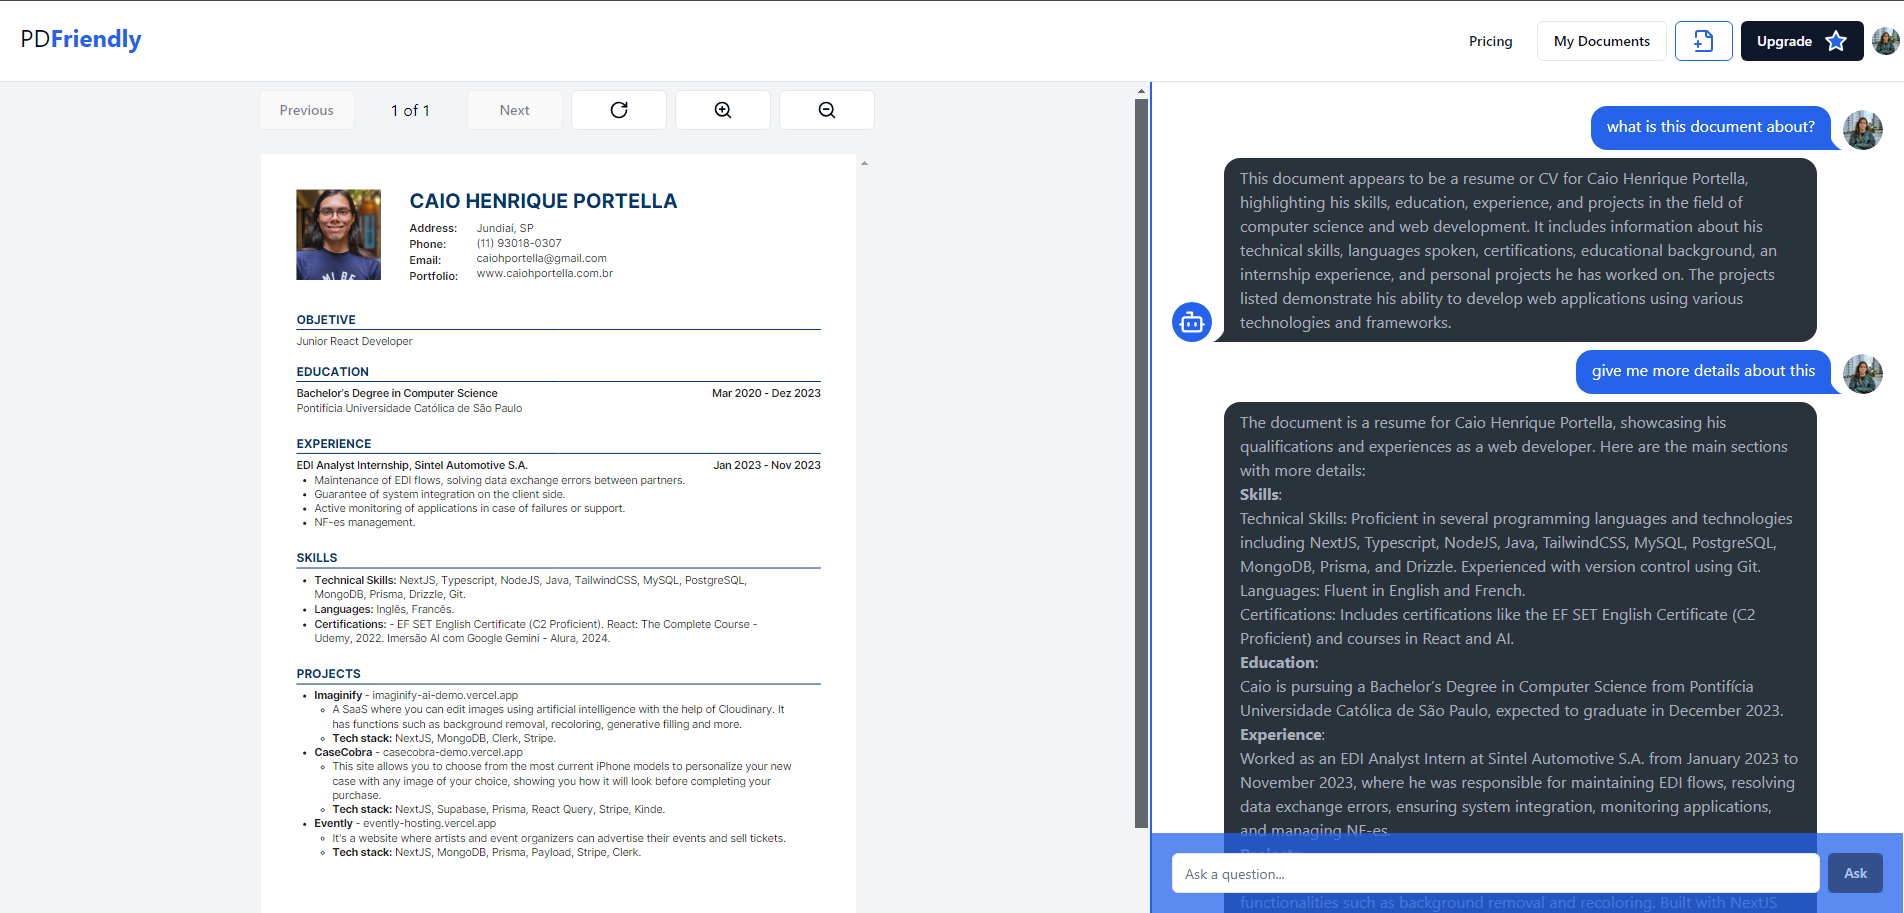
Task: Click the CaseCobra project entry
Action: point(419,753)
